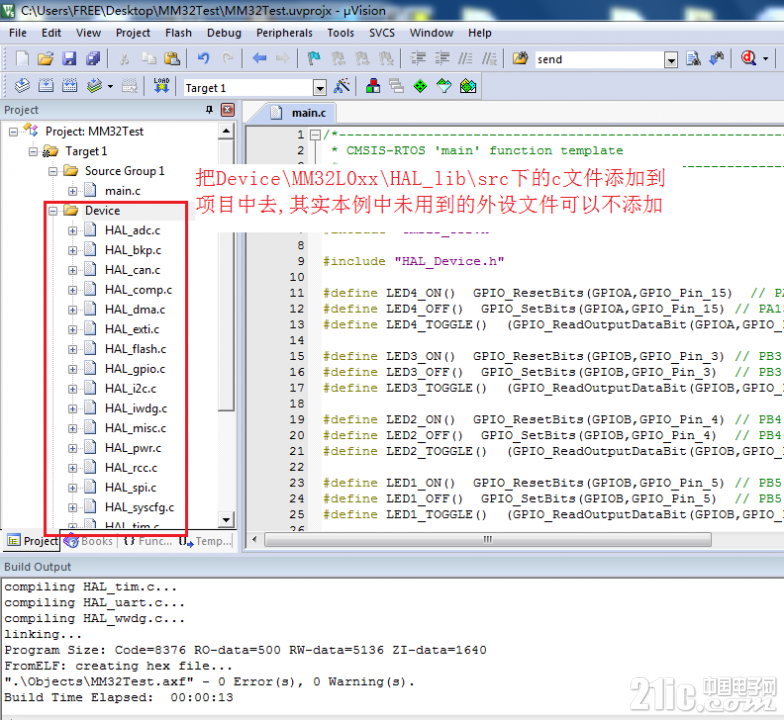This screenshot has width=784, height=720.
Task: Open the Debug menu
Action: click(224, 33)
